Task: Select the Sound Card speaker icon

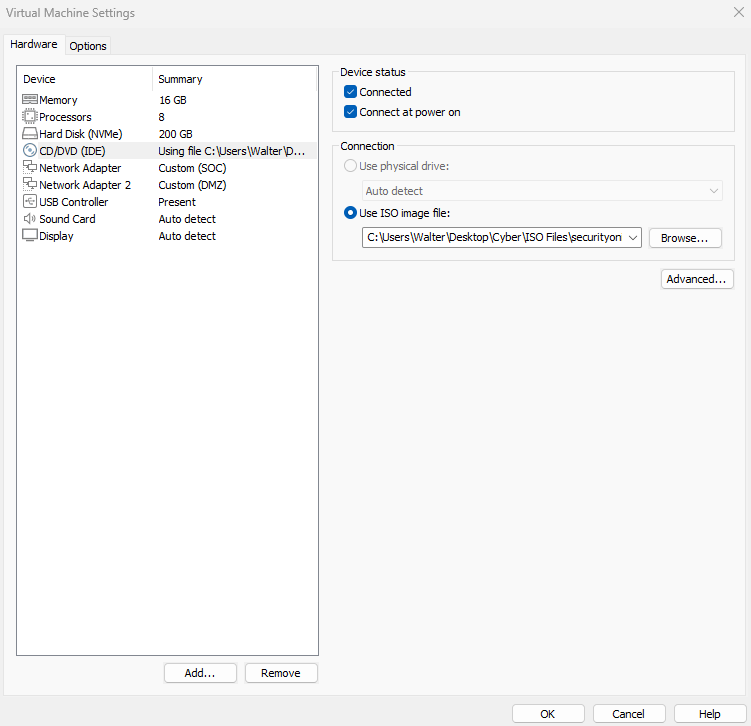Action: pos(30,219)
